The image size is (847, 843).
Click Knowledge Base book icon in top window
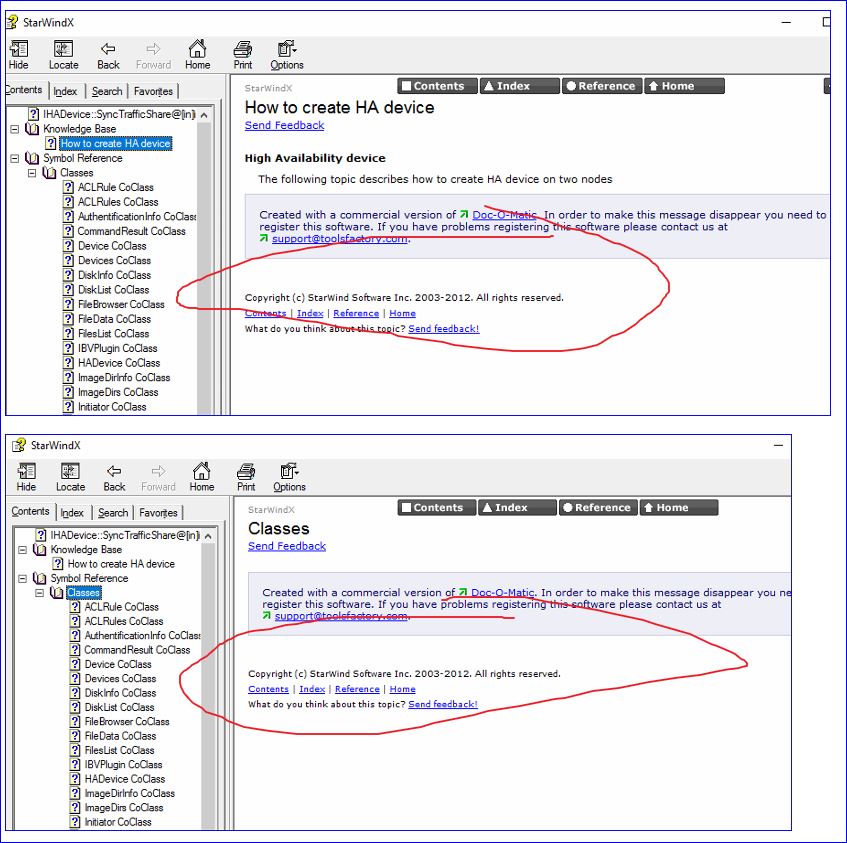click(x=32, y=129)
